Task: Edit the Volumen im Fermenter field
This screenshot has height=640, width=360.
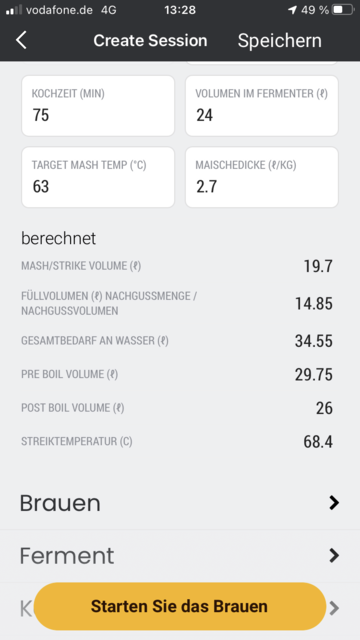Action: tap(262, 106)
